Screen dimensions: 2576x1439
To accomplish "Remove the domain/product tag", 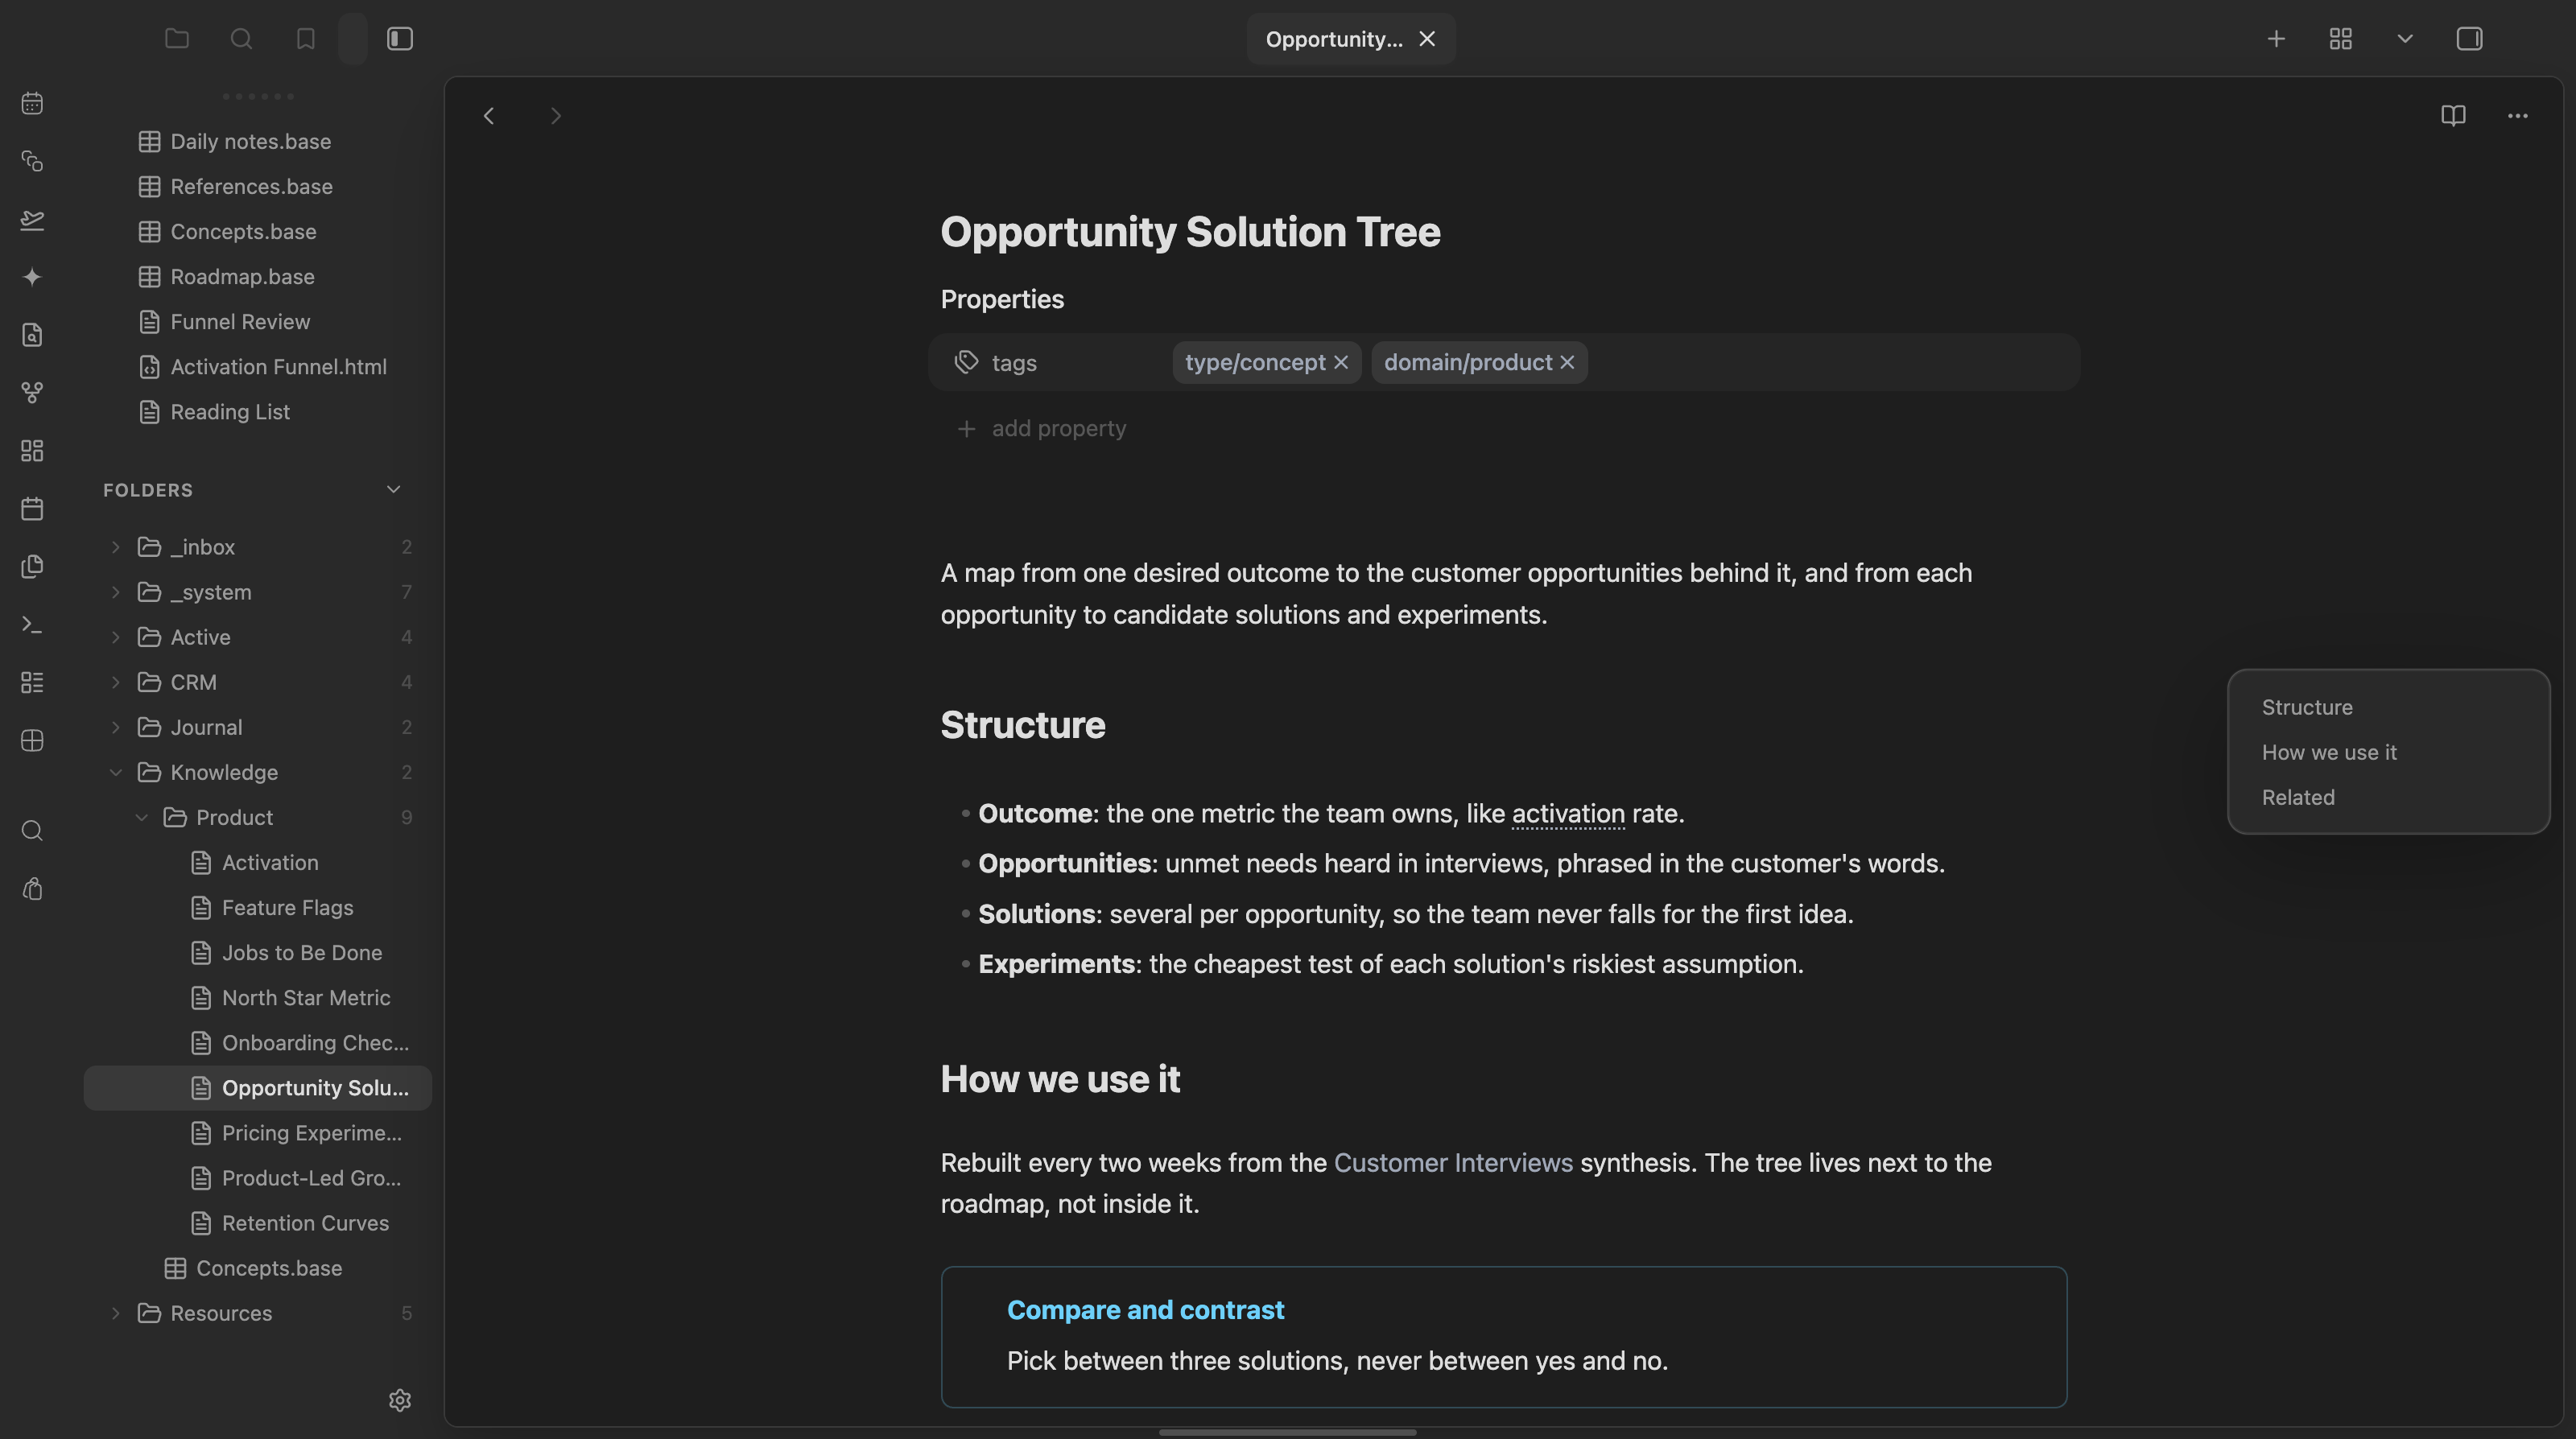I will pos(1567,362).
